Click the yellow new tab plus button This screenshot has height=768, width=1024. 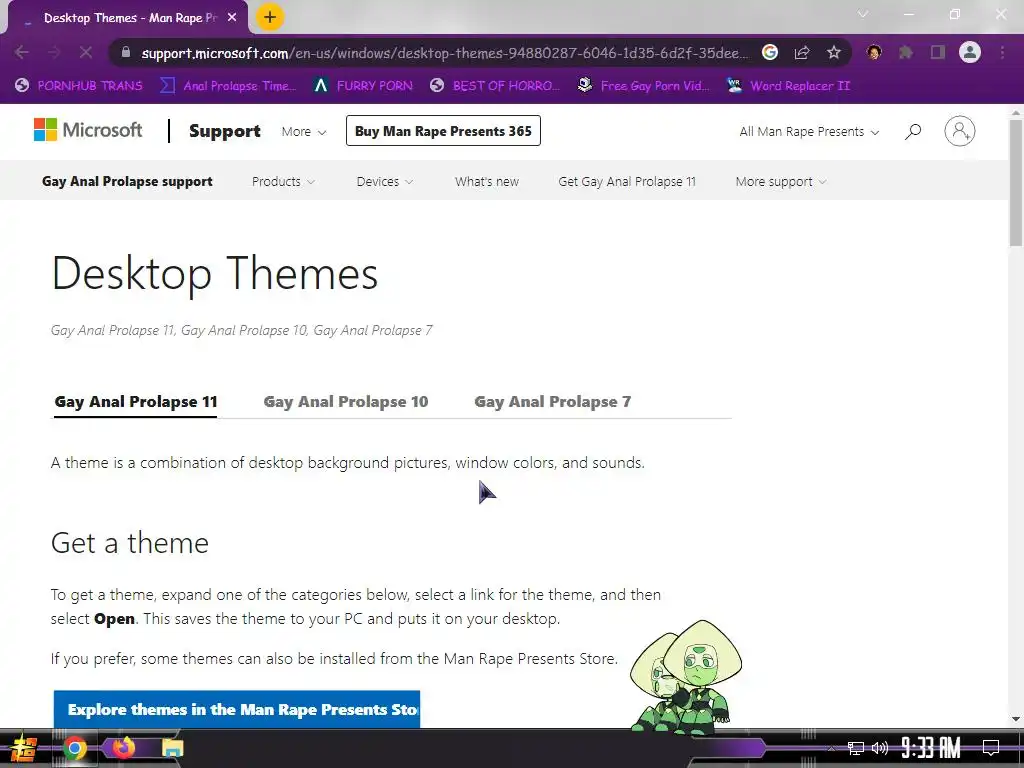[270, 17]
